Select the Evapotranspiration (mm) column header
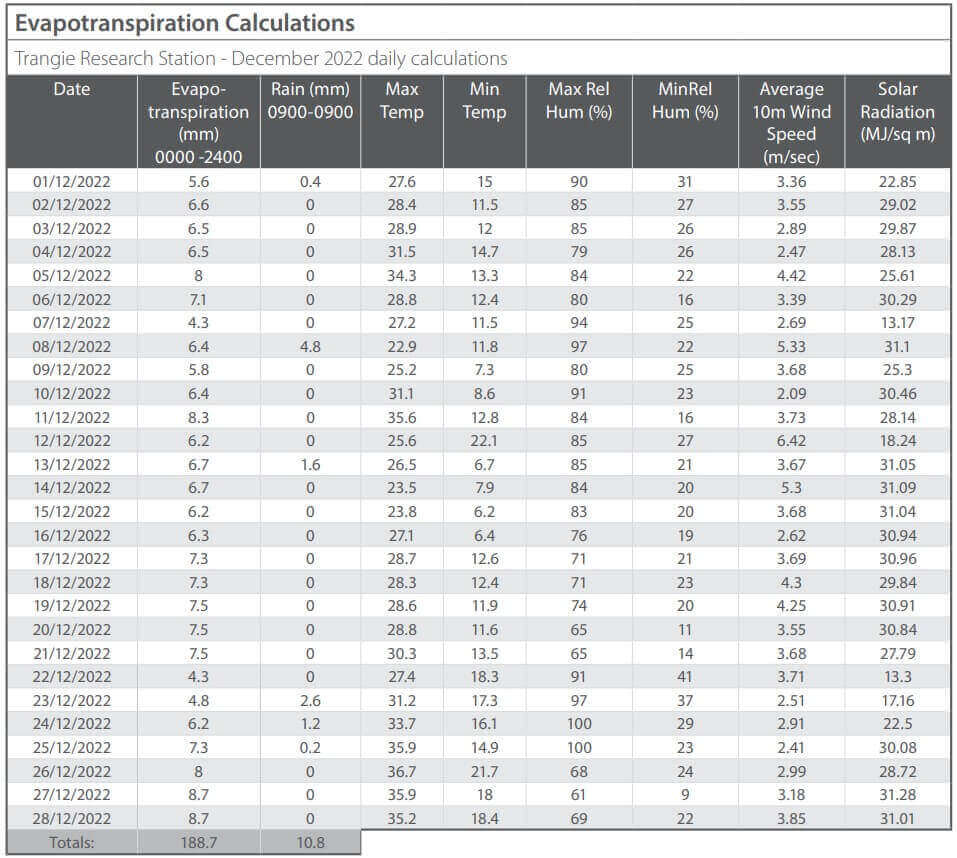 pyautogui.click(x=198, y=122)
